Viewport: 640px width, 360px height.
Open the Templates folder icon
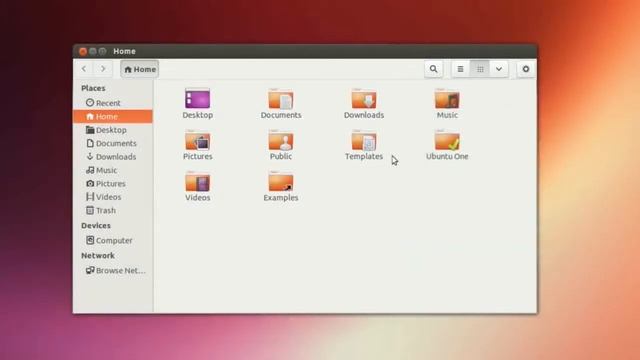coord(364,140)
